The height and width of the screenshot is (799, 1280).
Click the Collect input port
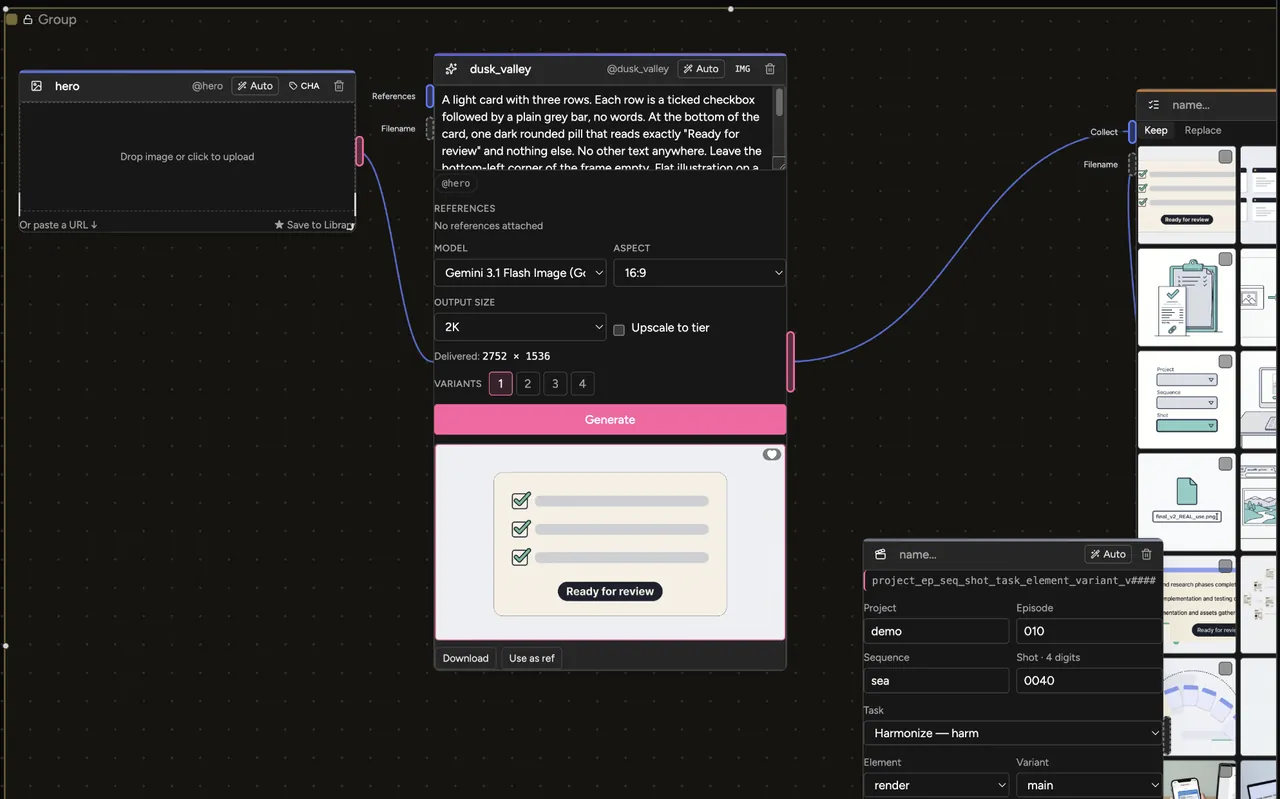tap(1132, 132)
